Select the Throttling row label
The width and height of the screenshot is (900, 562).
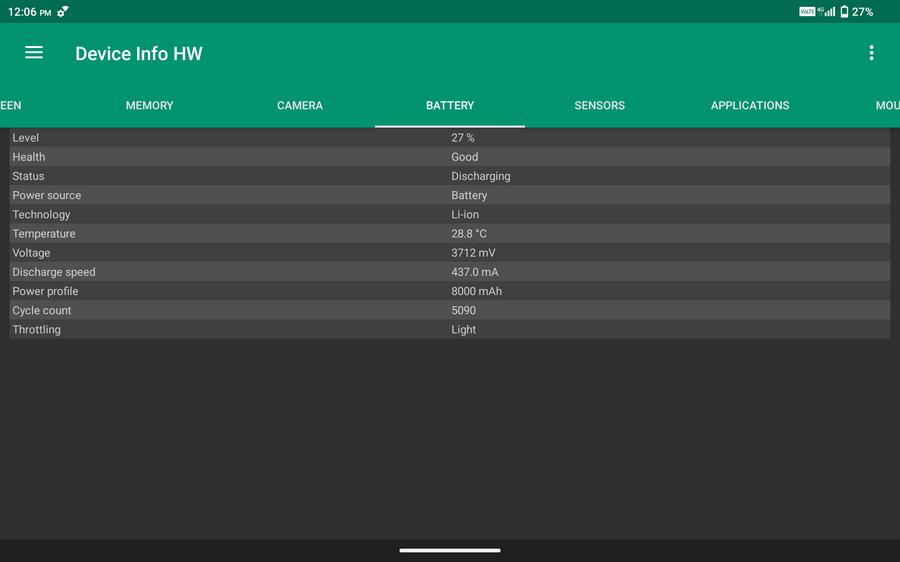point(36,330)
